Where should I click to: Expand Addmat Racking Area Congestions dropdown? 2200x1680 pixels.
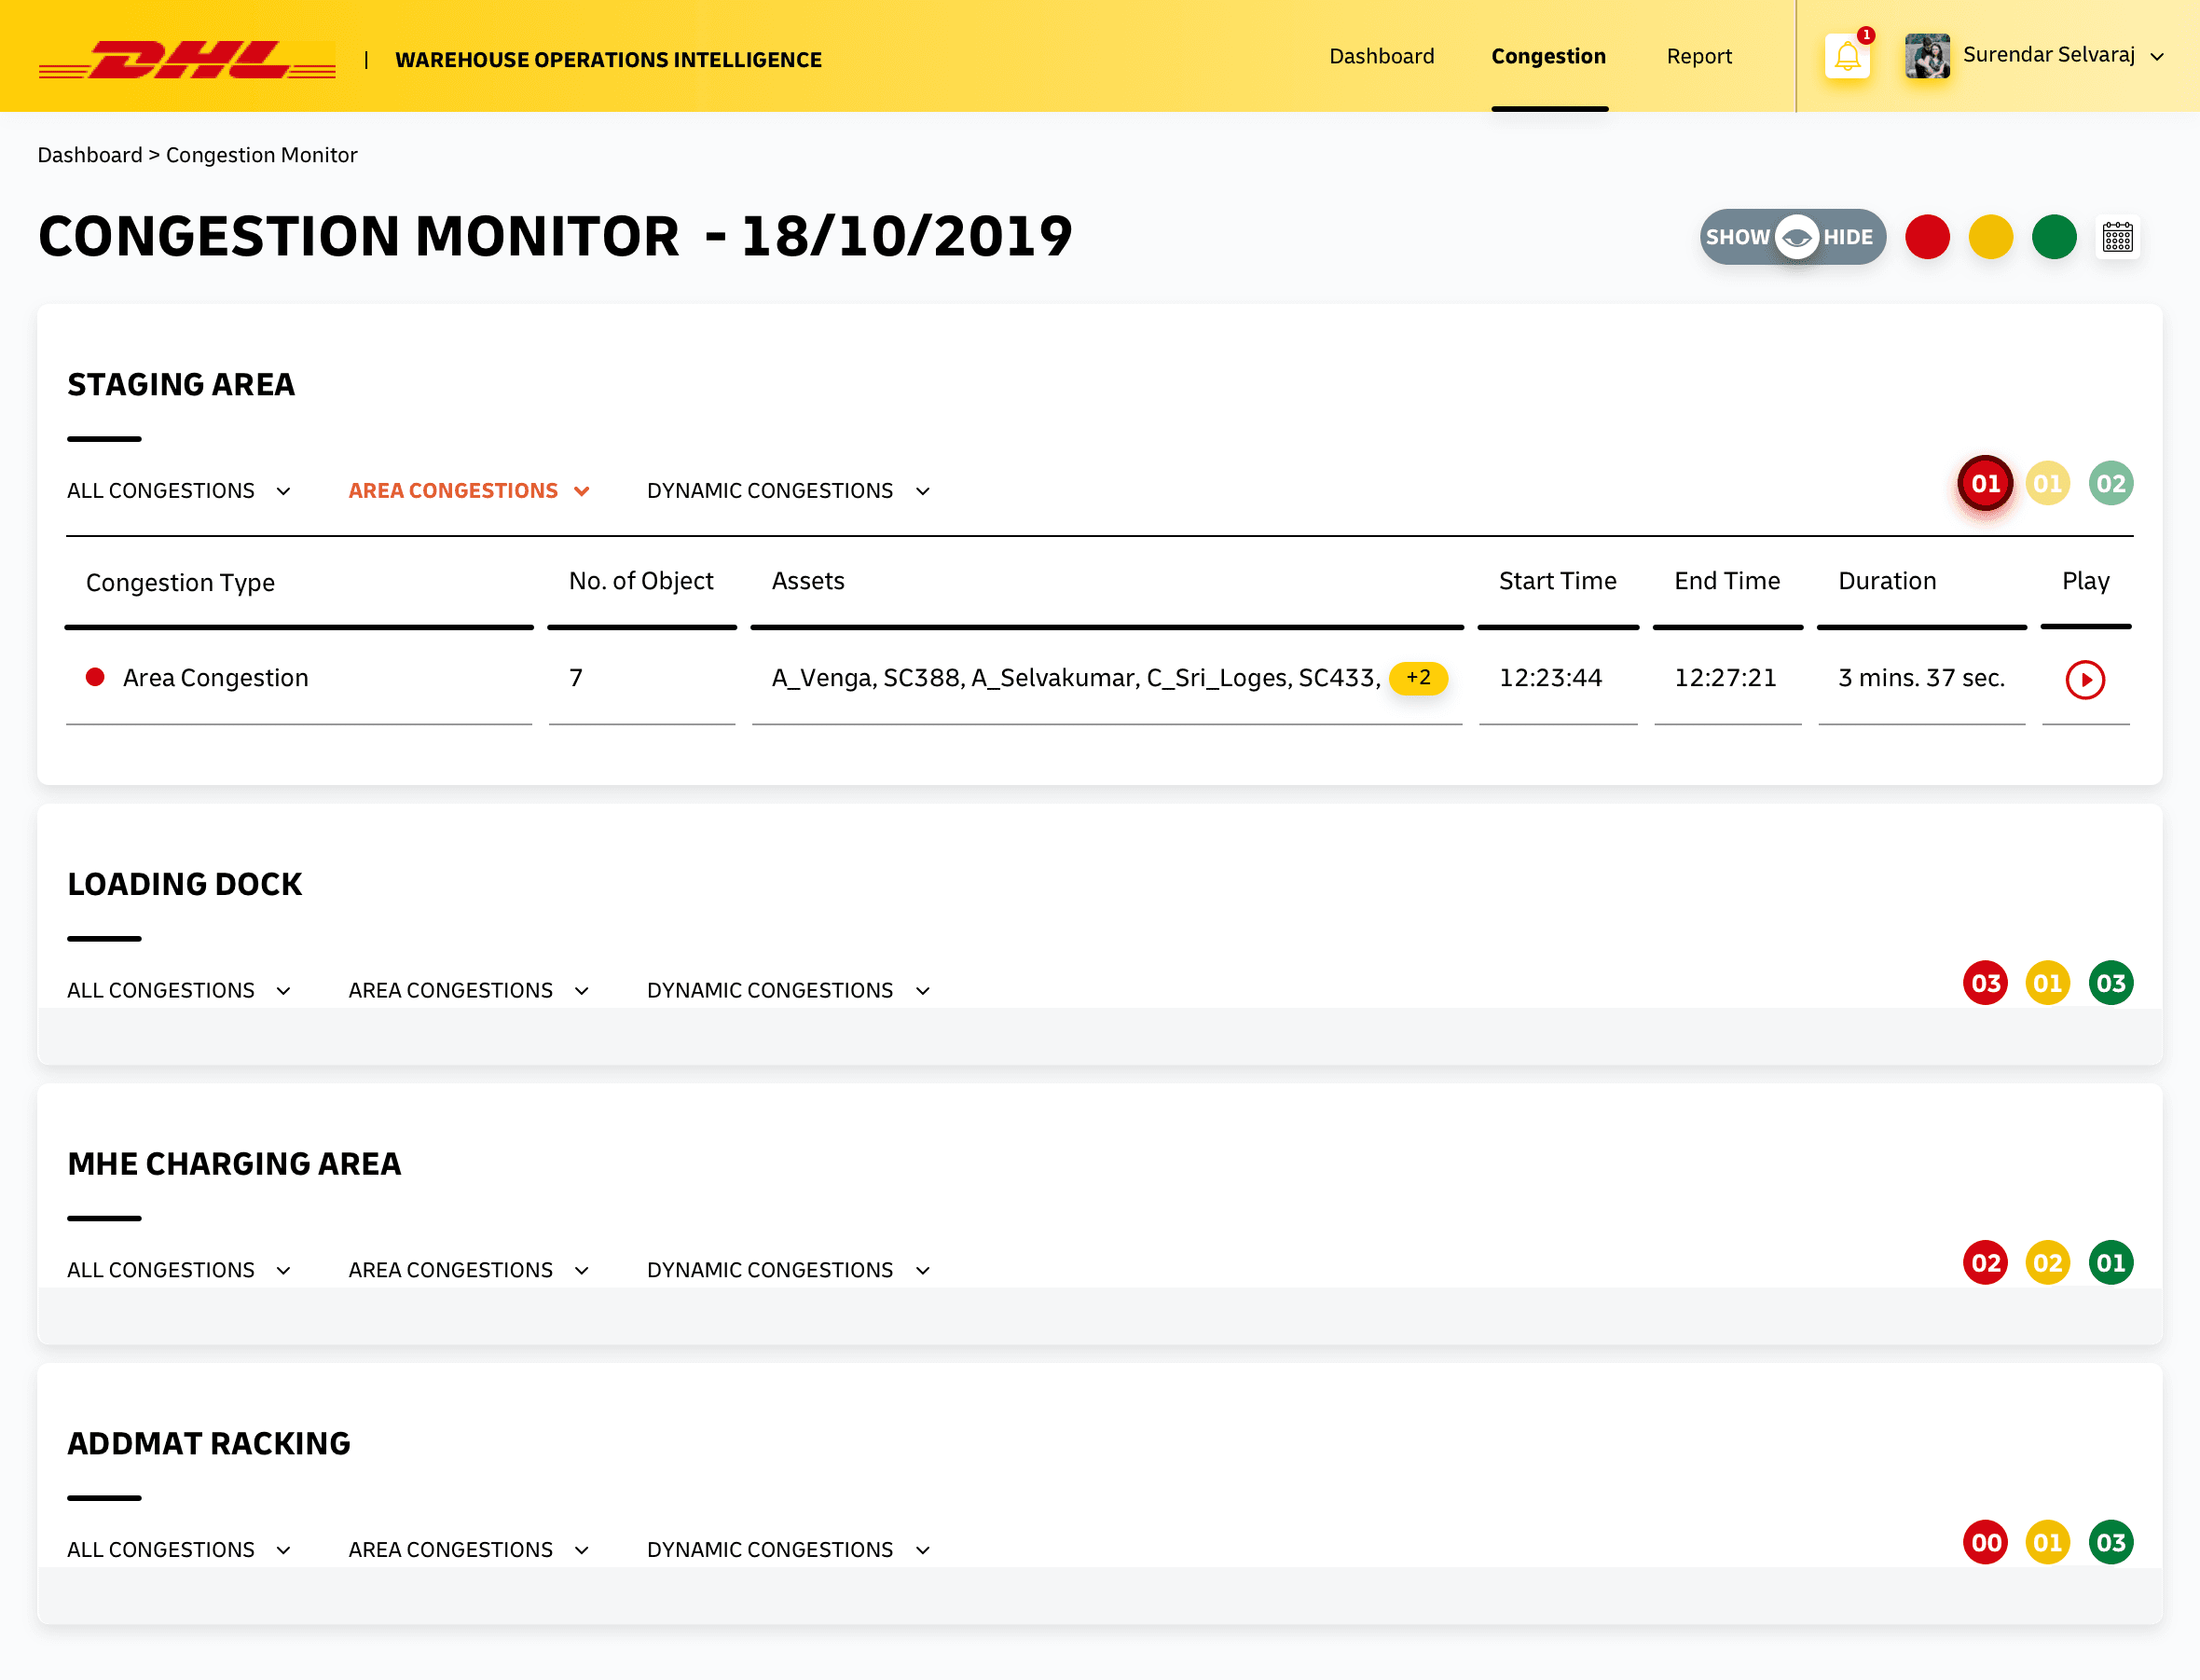point(469,1550)
